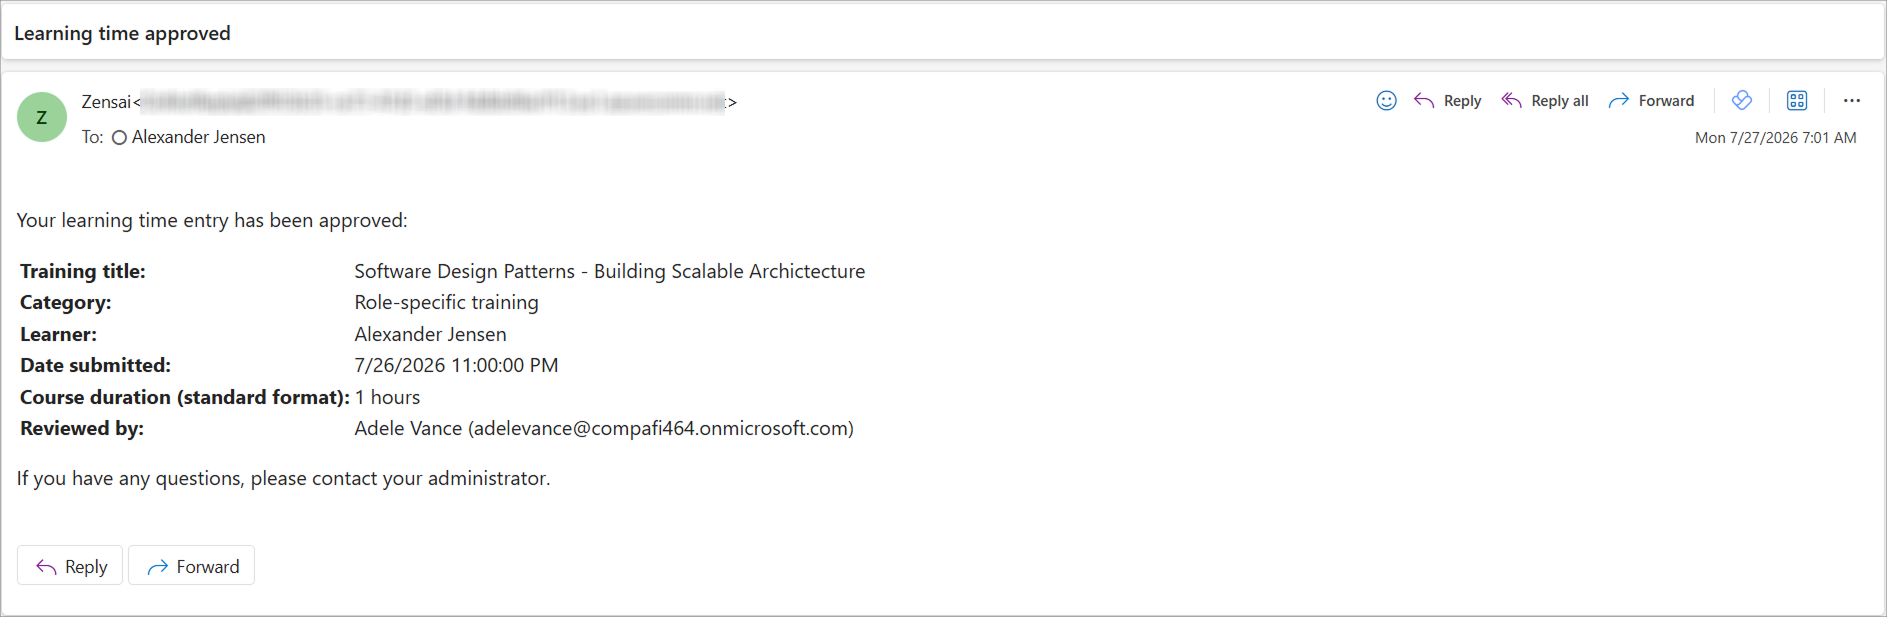Click the Zensai sender name

click(106, 102)
